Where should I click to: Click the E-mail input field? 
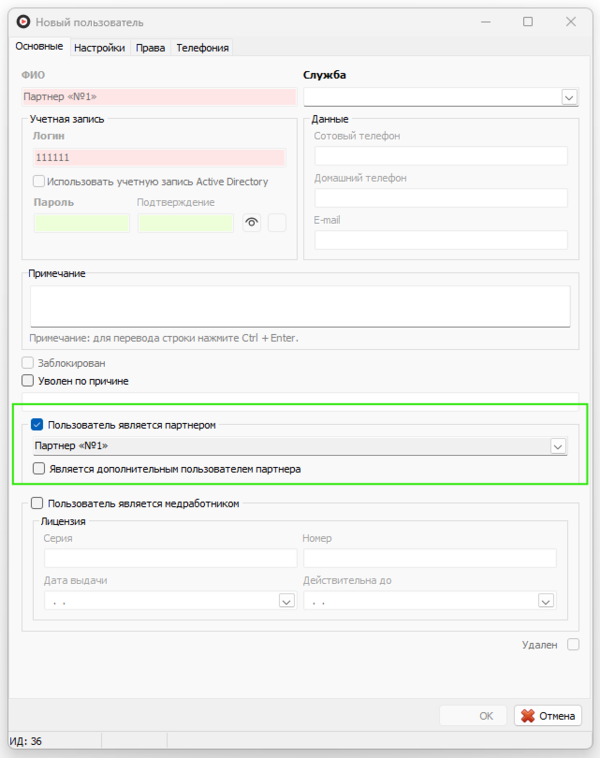click(441, 240)
